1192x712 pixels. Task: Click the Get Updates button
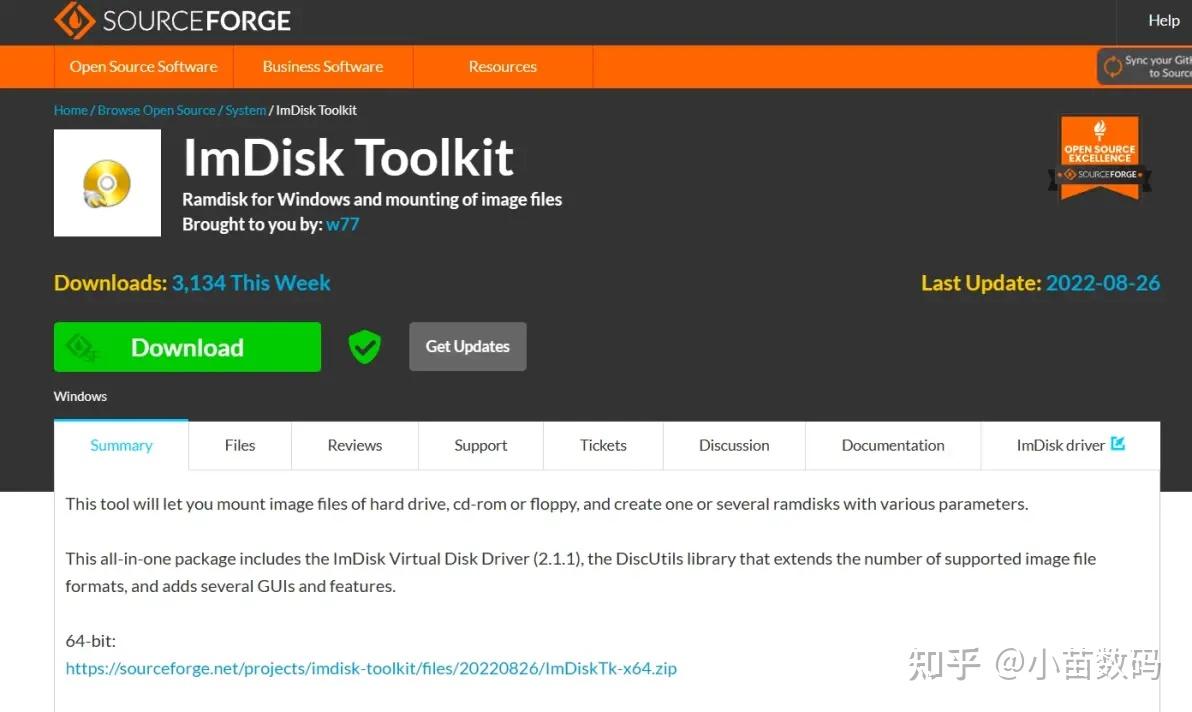click(467, 346)
